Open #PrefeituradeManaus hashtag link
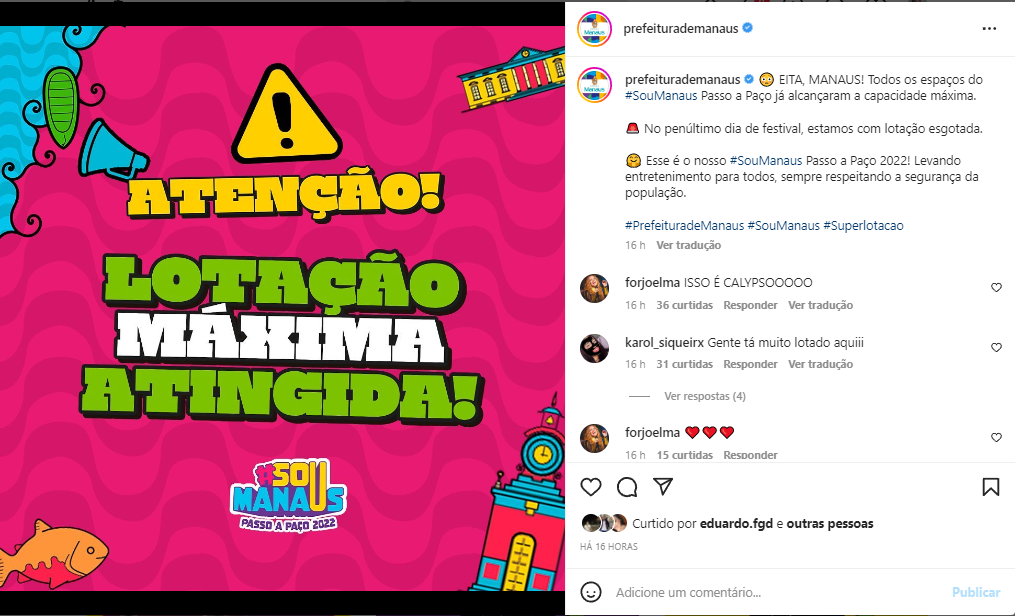The width and height of the screenshot is (1015, 616). pos(684,226)
